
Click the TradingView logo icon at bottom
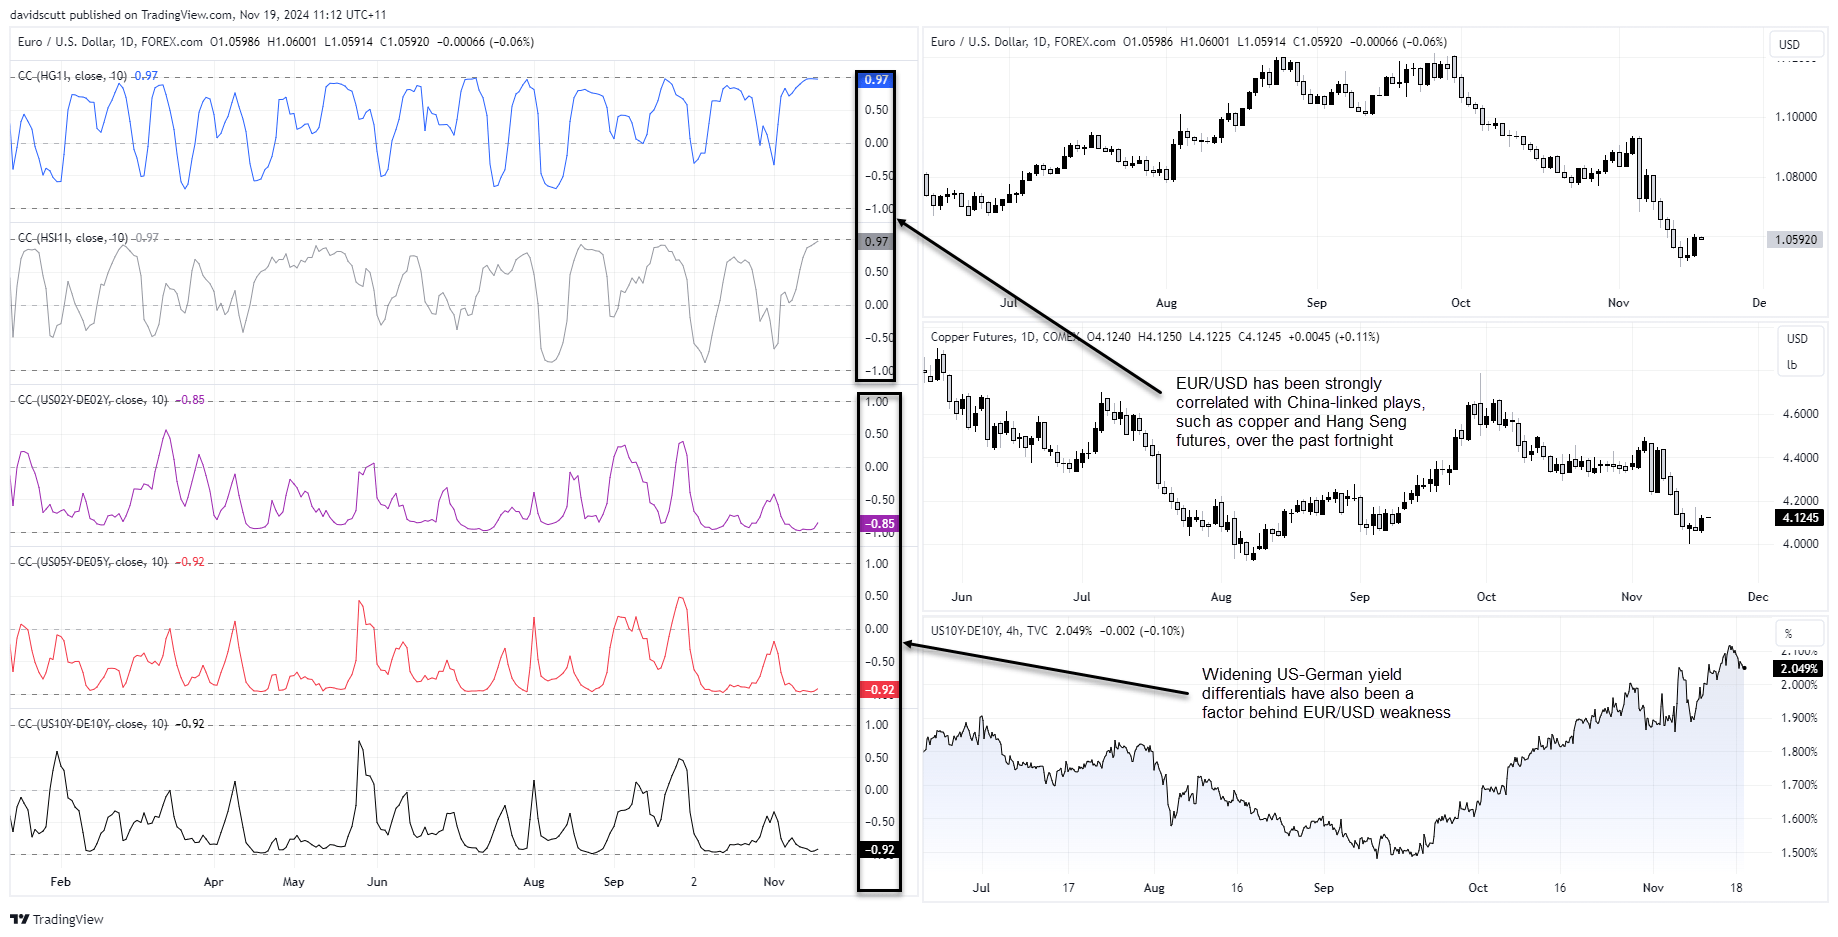(x=19, y=919)
